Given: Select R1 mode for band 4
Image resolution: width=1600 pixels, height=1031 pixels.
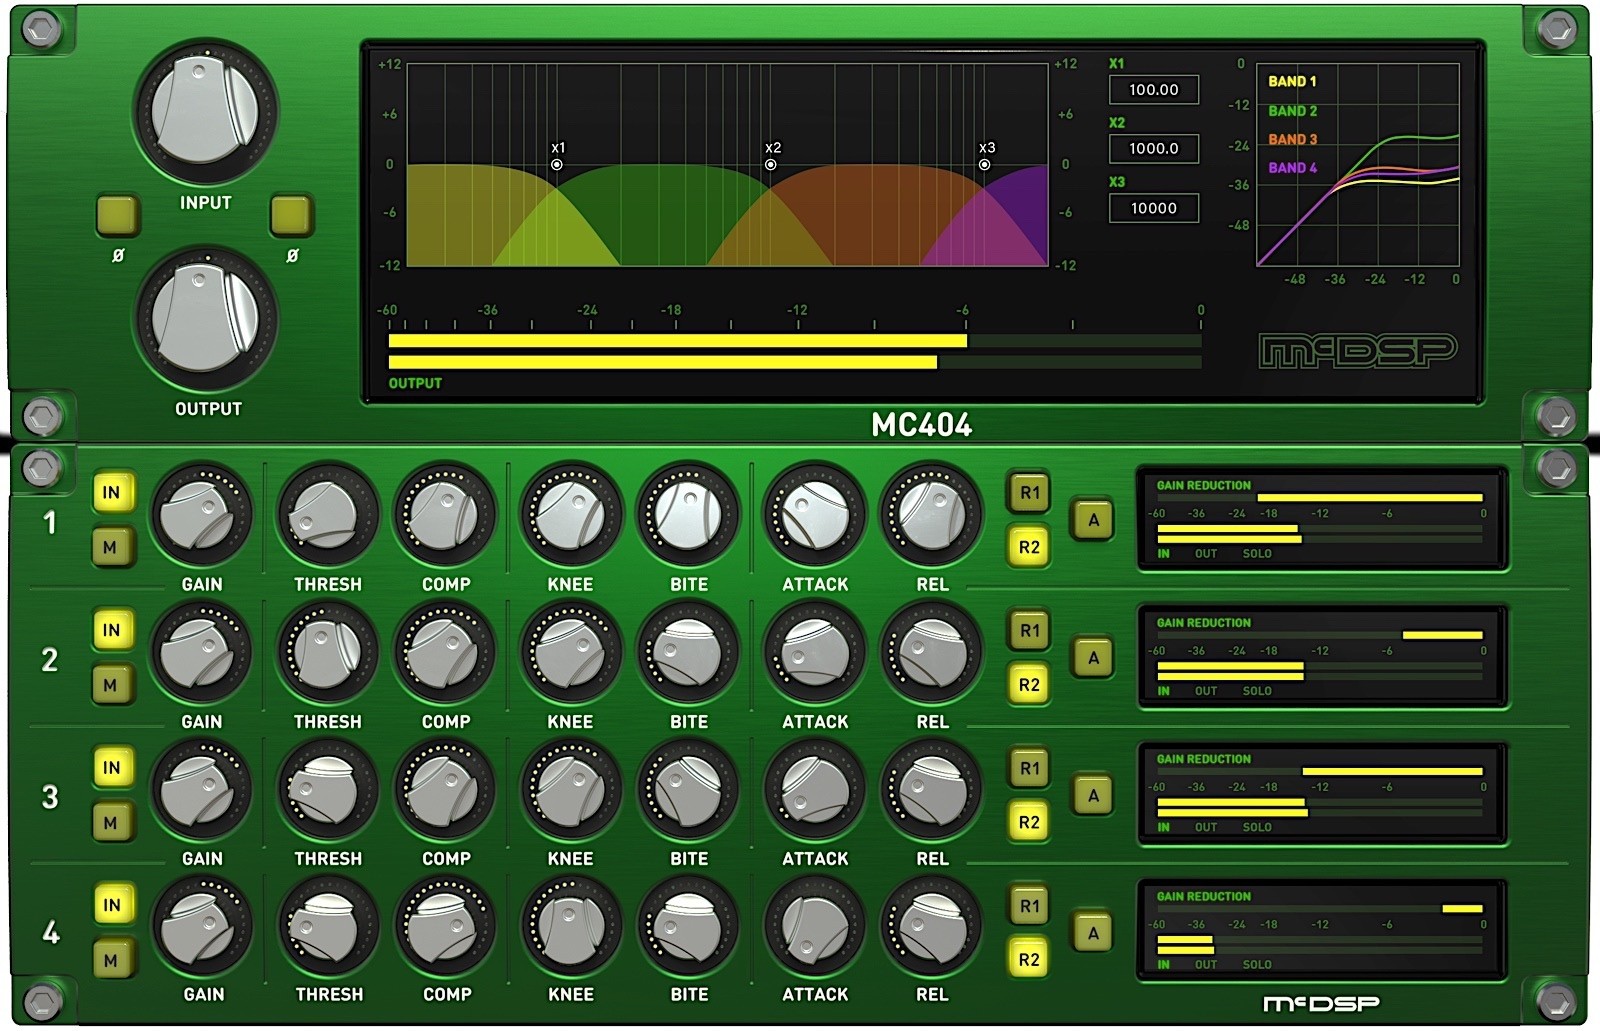Looking at the screenshot, I should 1029,905.
